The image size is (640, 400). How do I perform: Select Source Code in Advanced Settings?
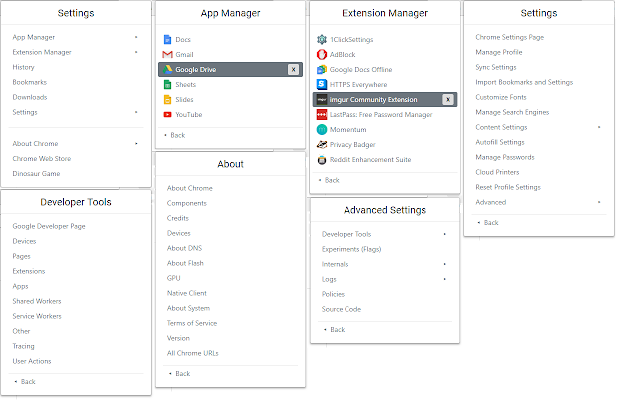point(341,309)
